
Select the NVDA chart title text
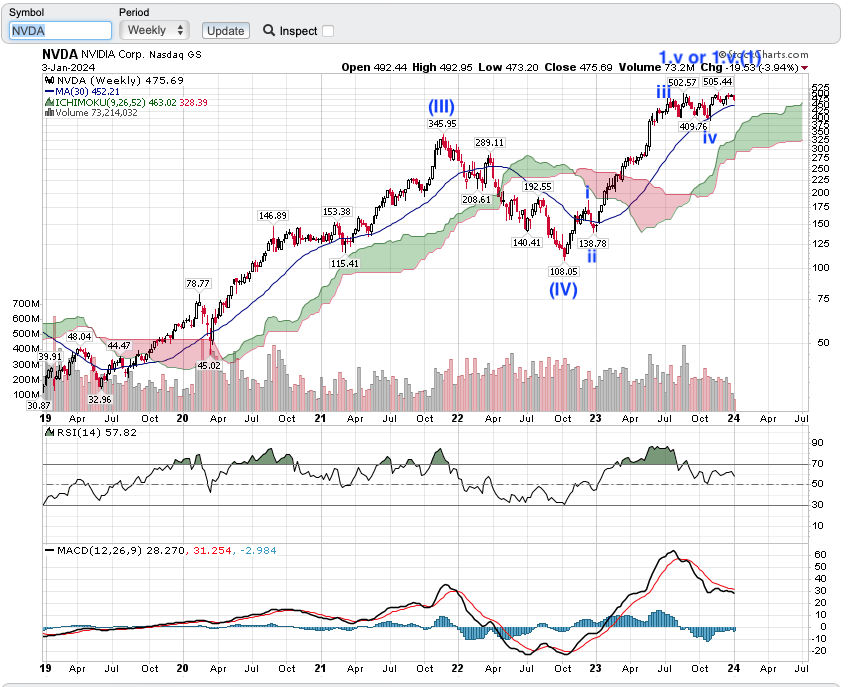[x=60, y=54]
